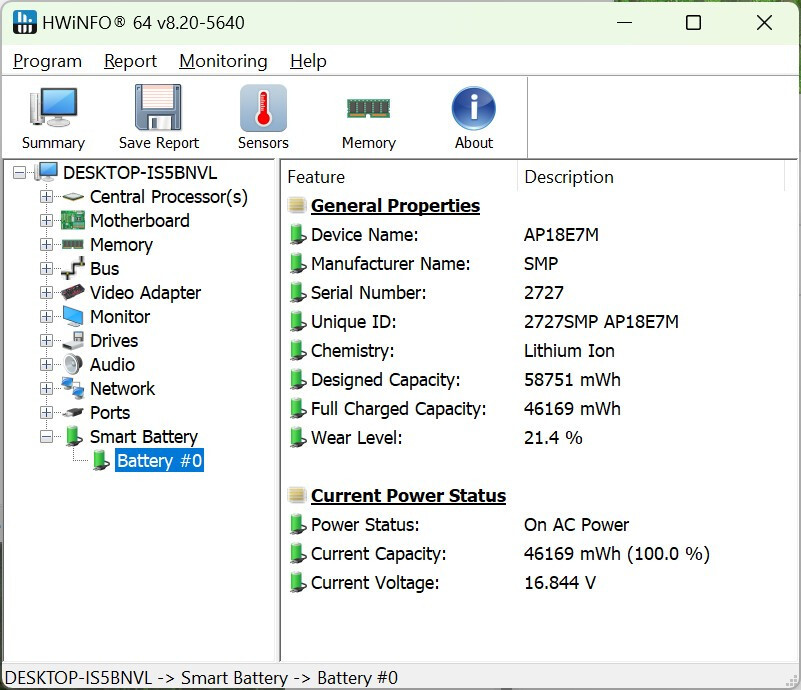This screenshot has width=801, height=690.
Task: Click the Designed Capacity value 58751 mWh
Action: click(572, 379)
